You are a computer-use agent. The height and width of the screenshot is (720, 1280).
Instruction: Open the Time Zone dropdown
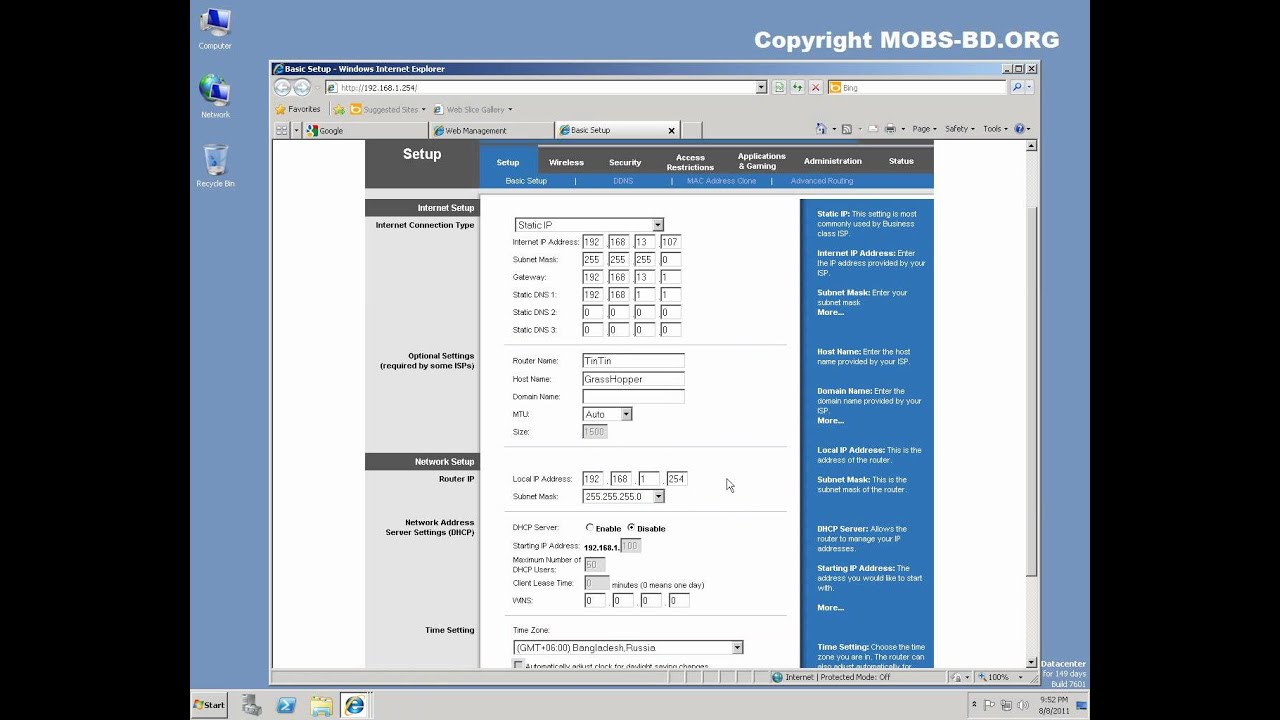pos(628,647)
